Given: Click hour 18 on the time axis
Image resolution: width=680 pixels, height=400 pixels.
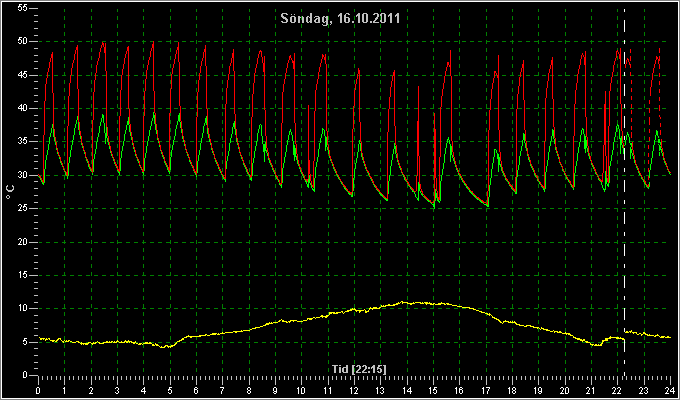Looking at the screenshot, I should tap(513, 390).
